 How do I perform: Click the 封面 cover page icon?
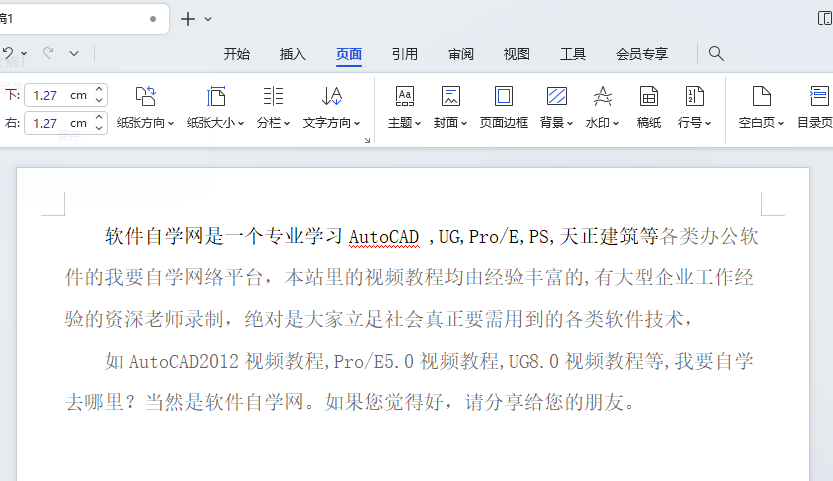click(450, 96)
